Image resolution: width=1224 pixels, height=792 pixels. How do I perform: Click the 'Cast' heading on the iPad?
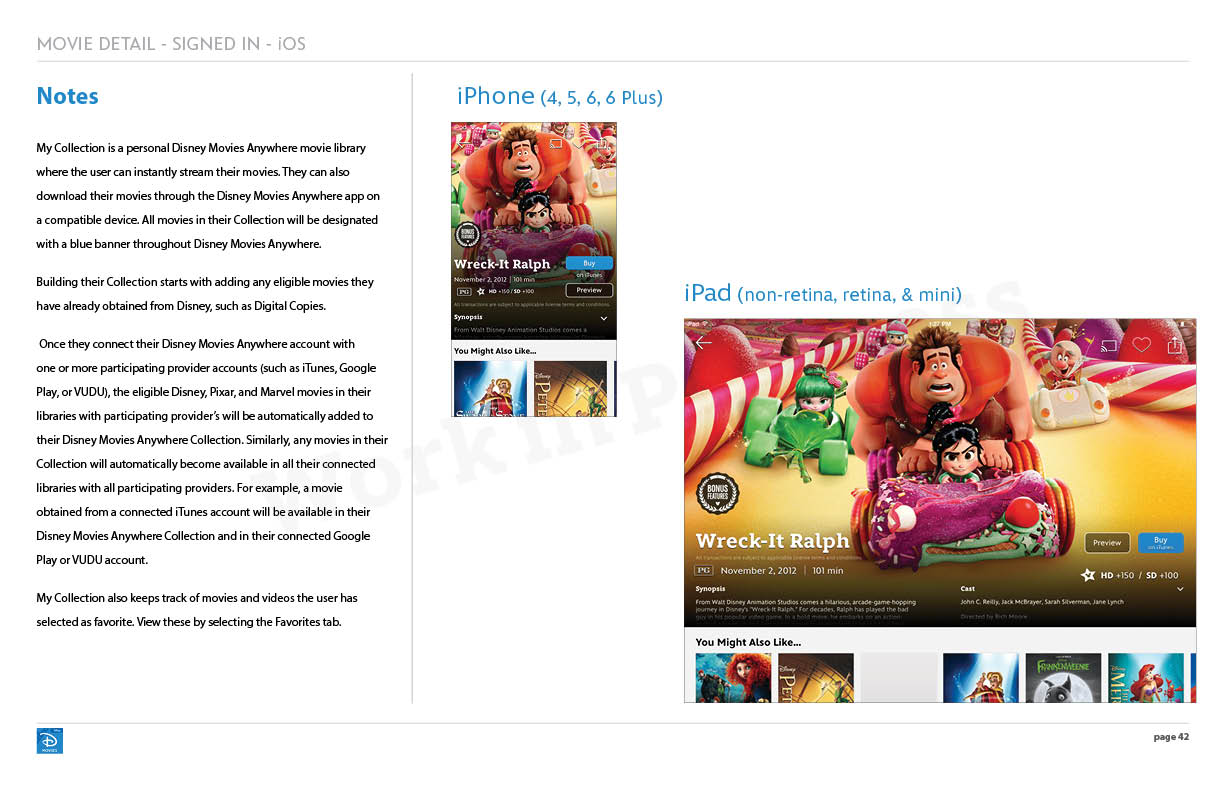(x=967, y=589)
